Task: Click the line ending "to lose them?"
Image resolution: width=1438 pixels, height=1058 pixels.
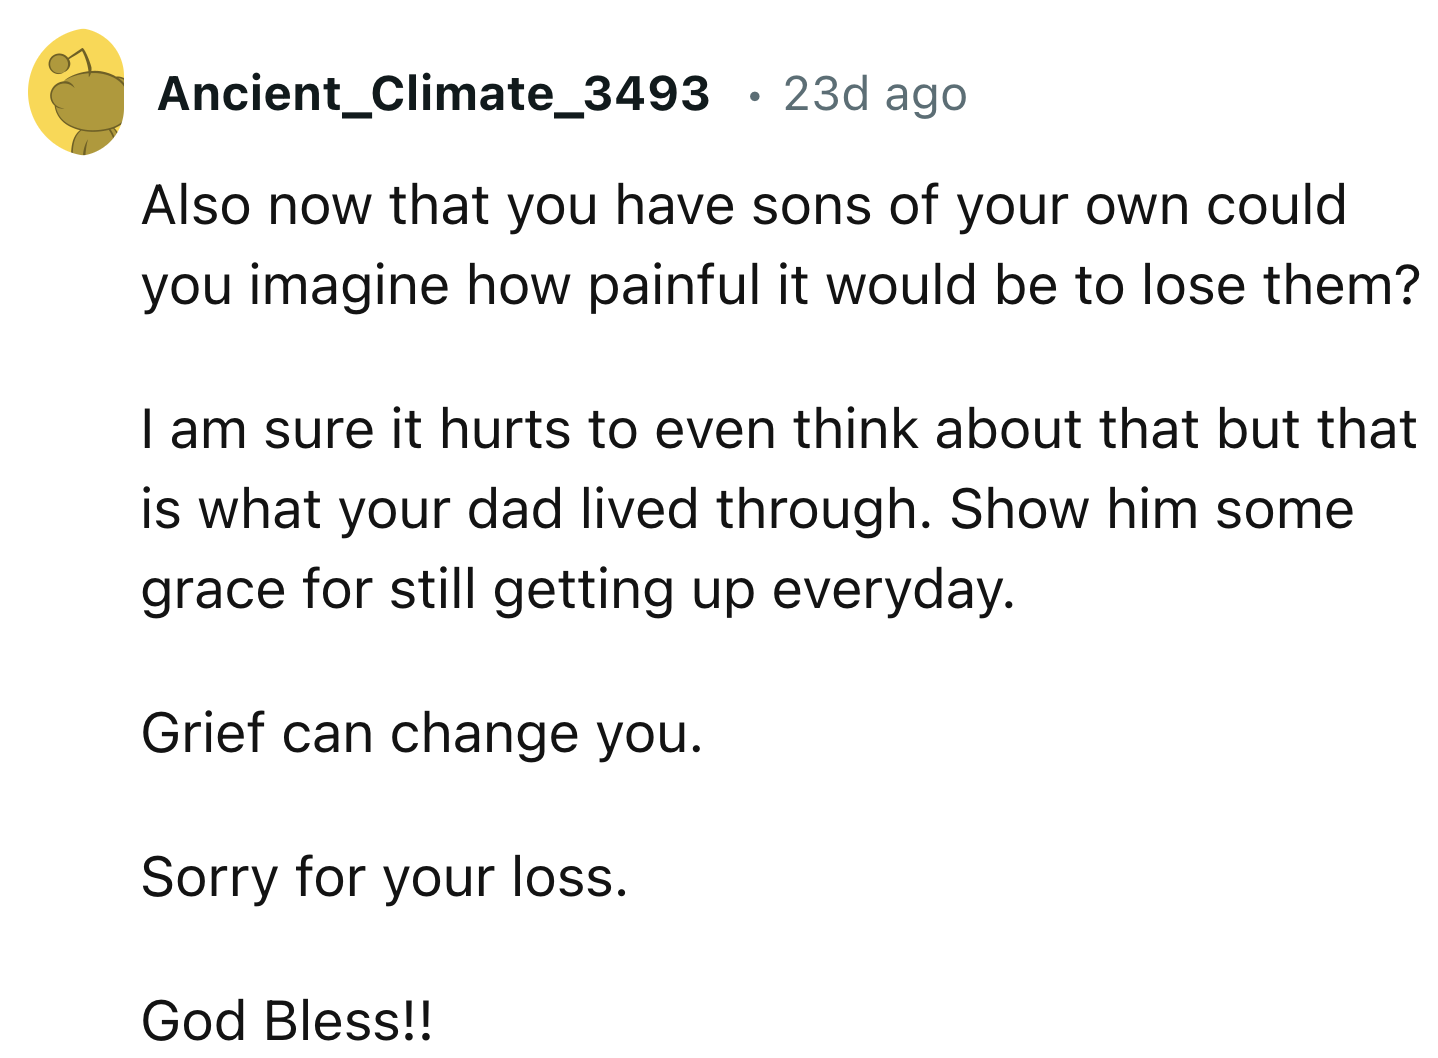Action: pyautogui.click(x=780, y=286)
